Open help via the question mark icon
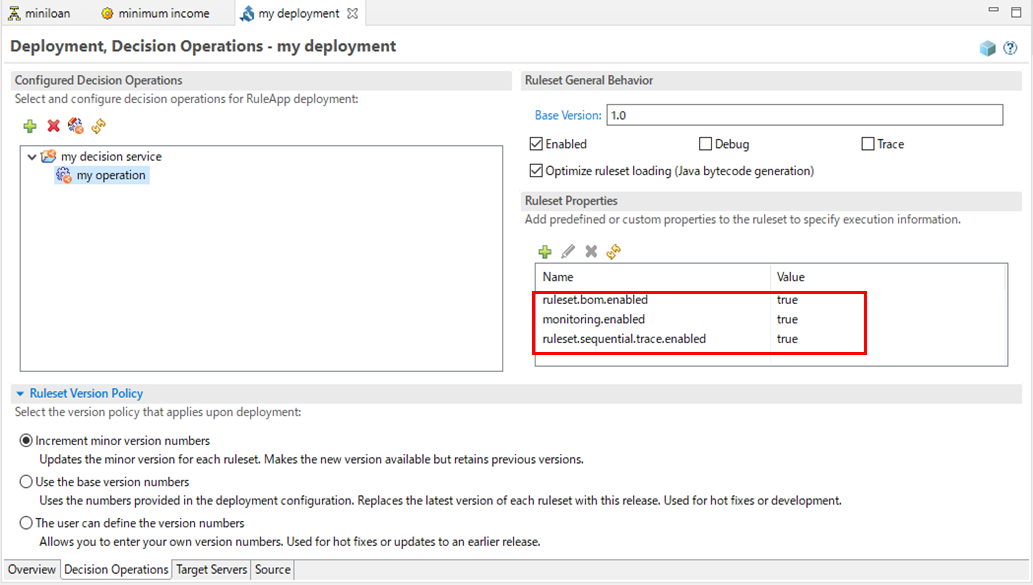This screenshot has height=585, width=1033. tap(1010, 48)
